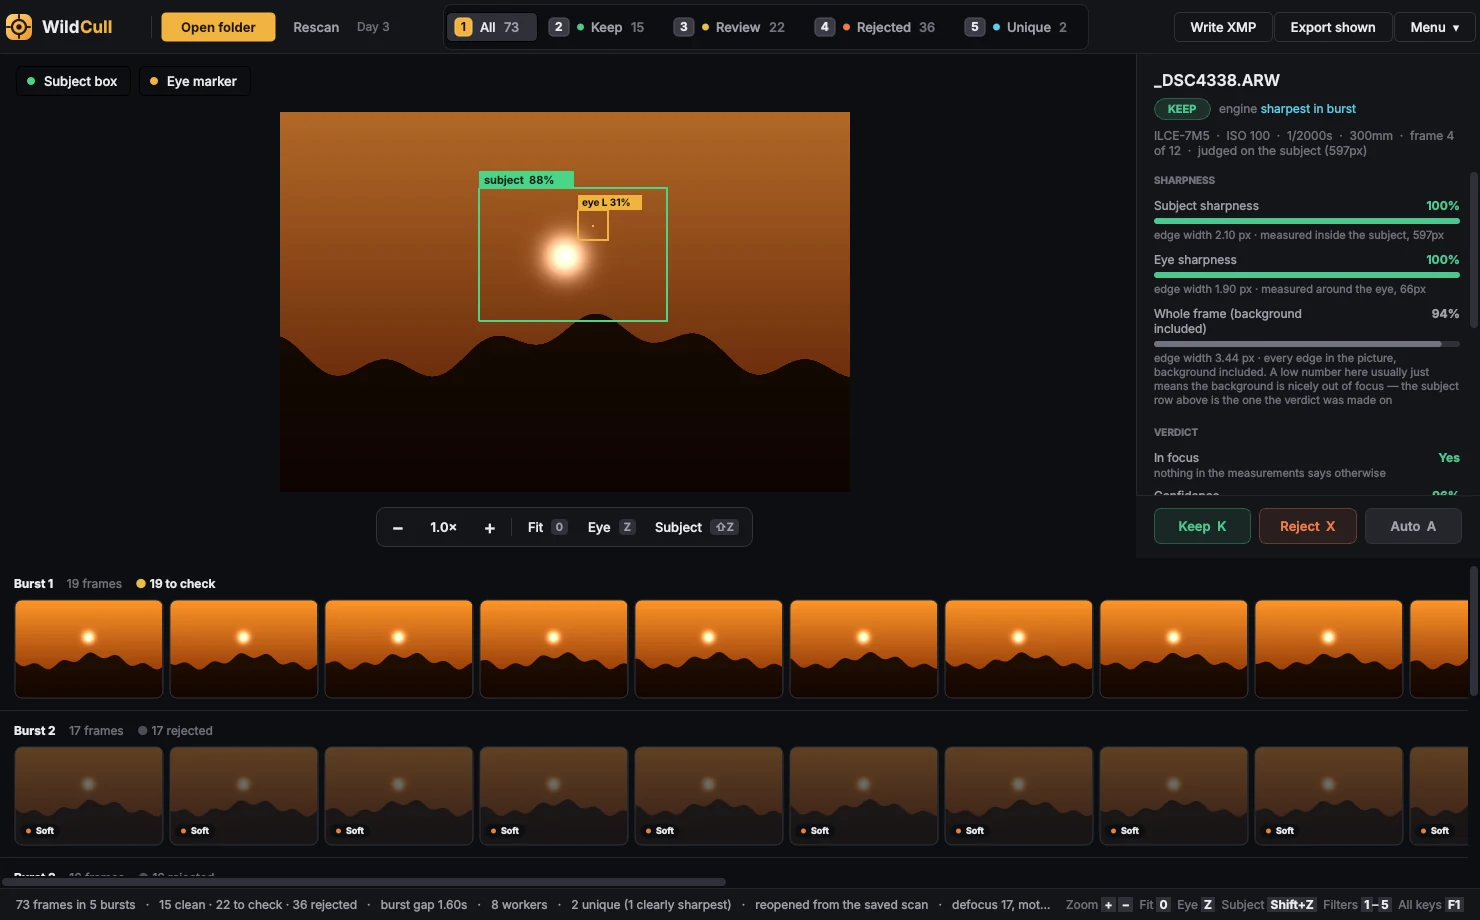Open the Menu dropdown
The width and height of the screenshot is (1480, 920).
click(1434, 27)
